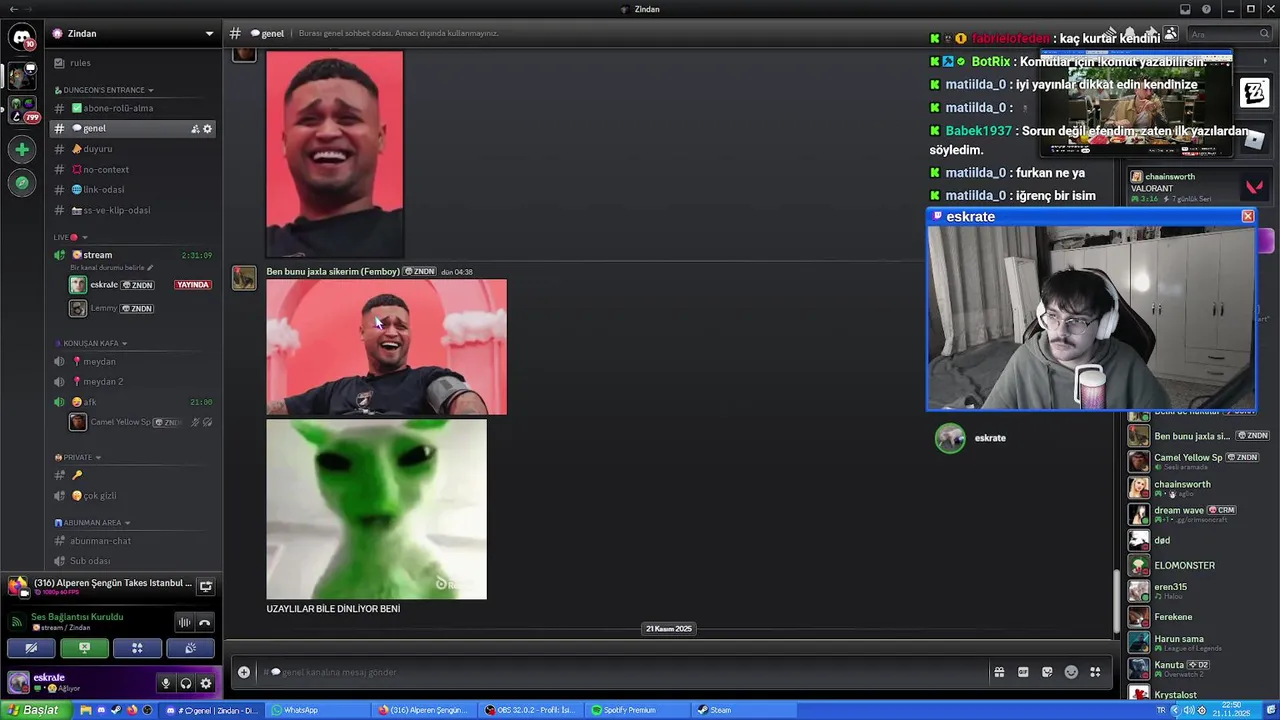The width and height of the screenshot is (1280, 720).
Task: Open noise suppression waveform icon
Action: click(184, 622)
